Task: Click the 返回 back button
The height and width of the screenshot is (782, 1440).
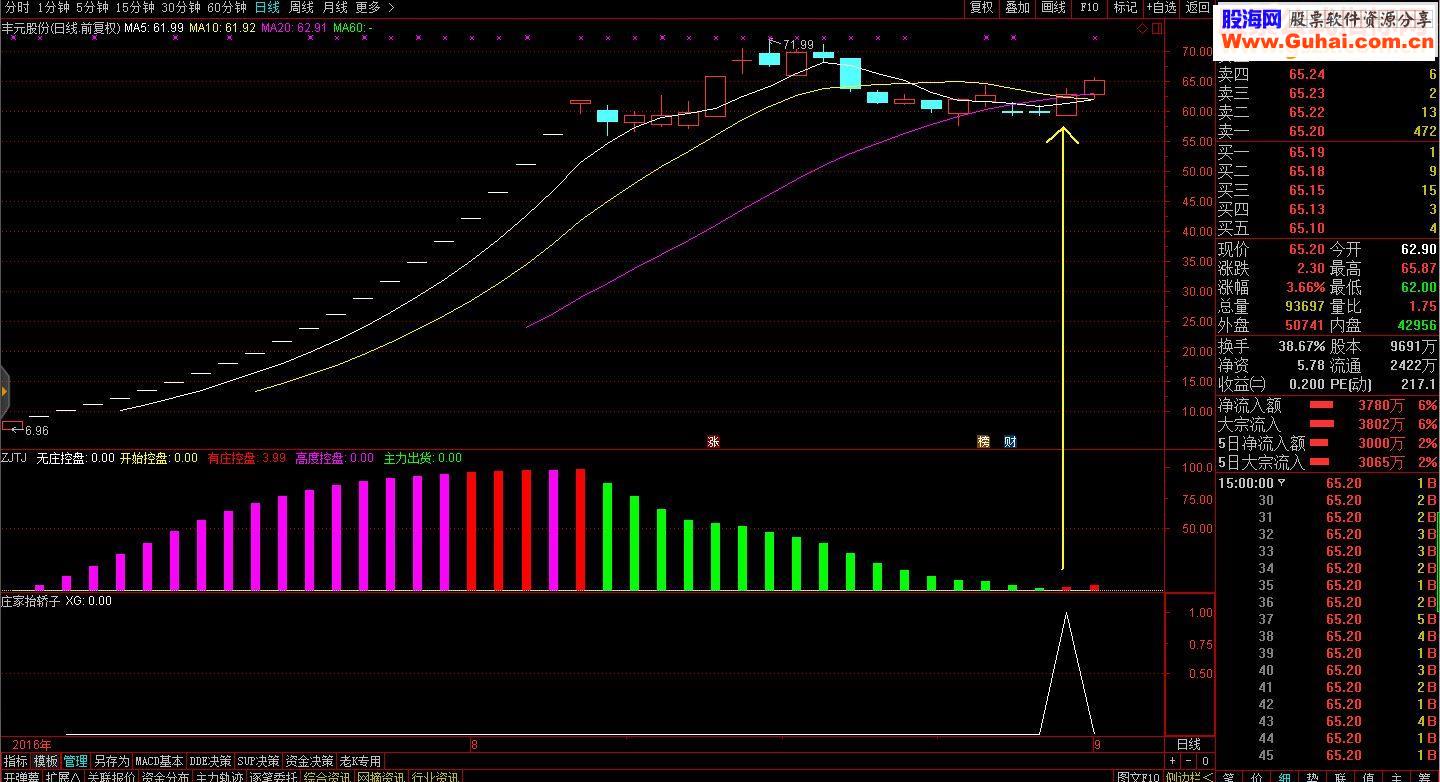Action: (x=1197, y=7)
